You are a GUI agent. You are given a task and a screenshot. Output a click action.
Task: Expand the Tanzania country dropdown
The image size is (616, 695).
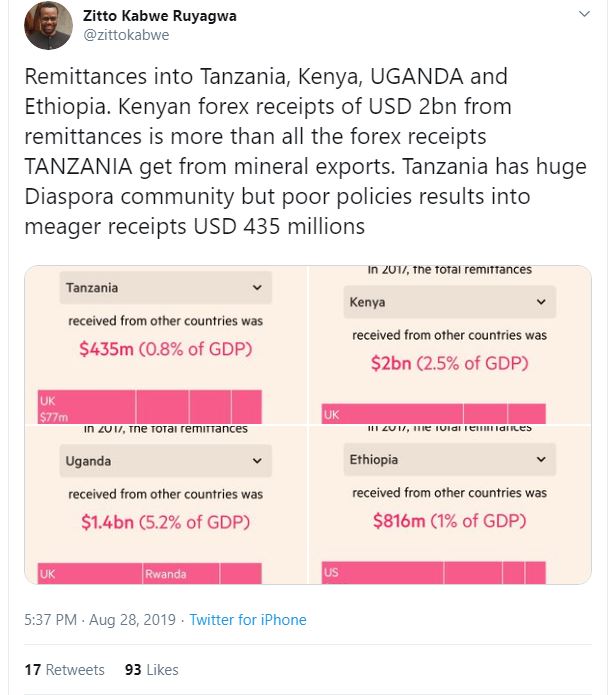click(x=165, y=288)
